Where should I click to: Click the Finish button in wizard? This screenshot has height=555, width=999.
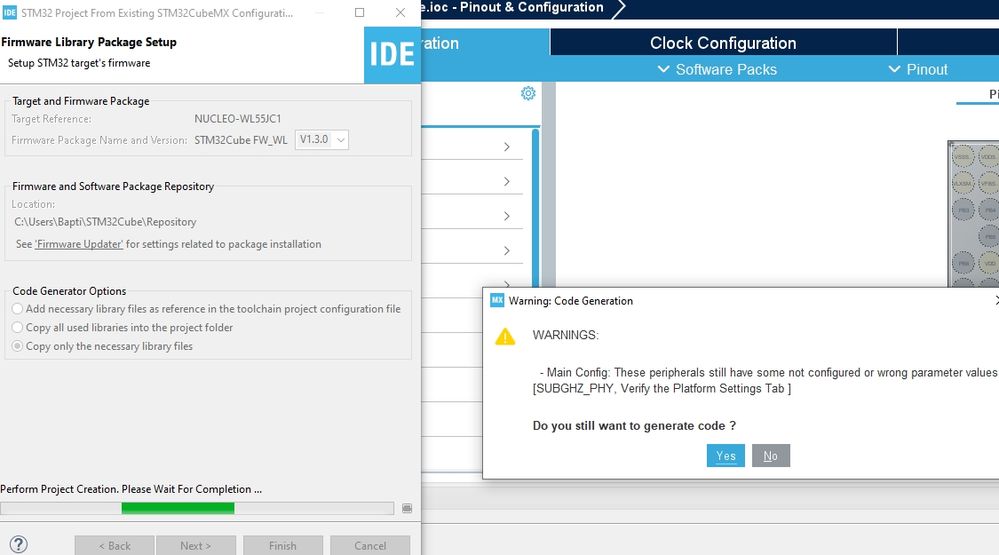tap(283, 545)
